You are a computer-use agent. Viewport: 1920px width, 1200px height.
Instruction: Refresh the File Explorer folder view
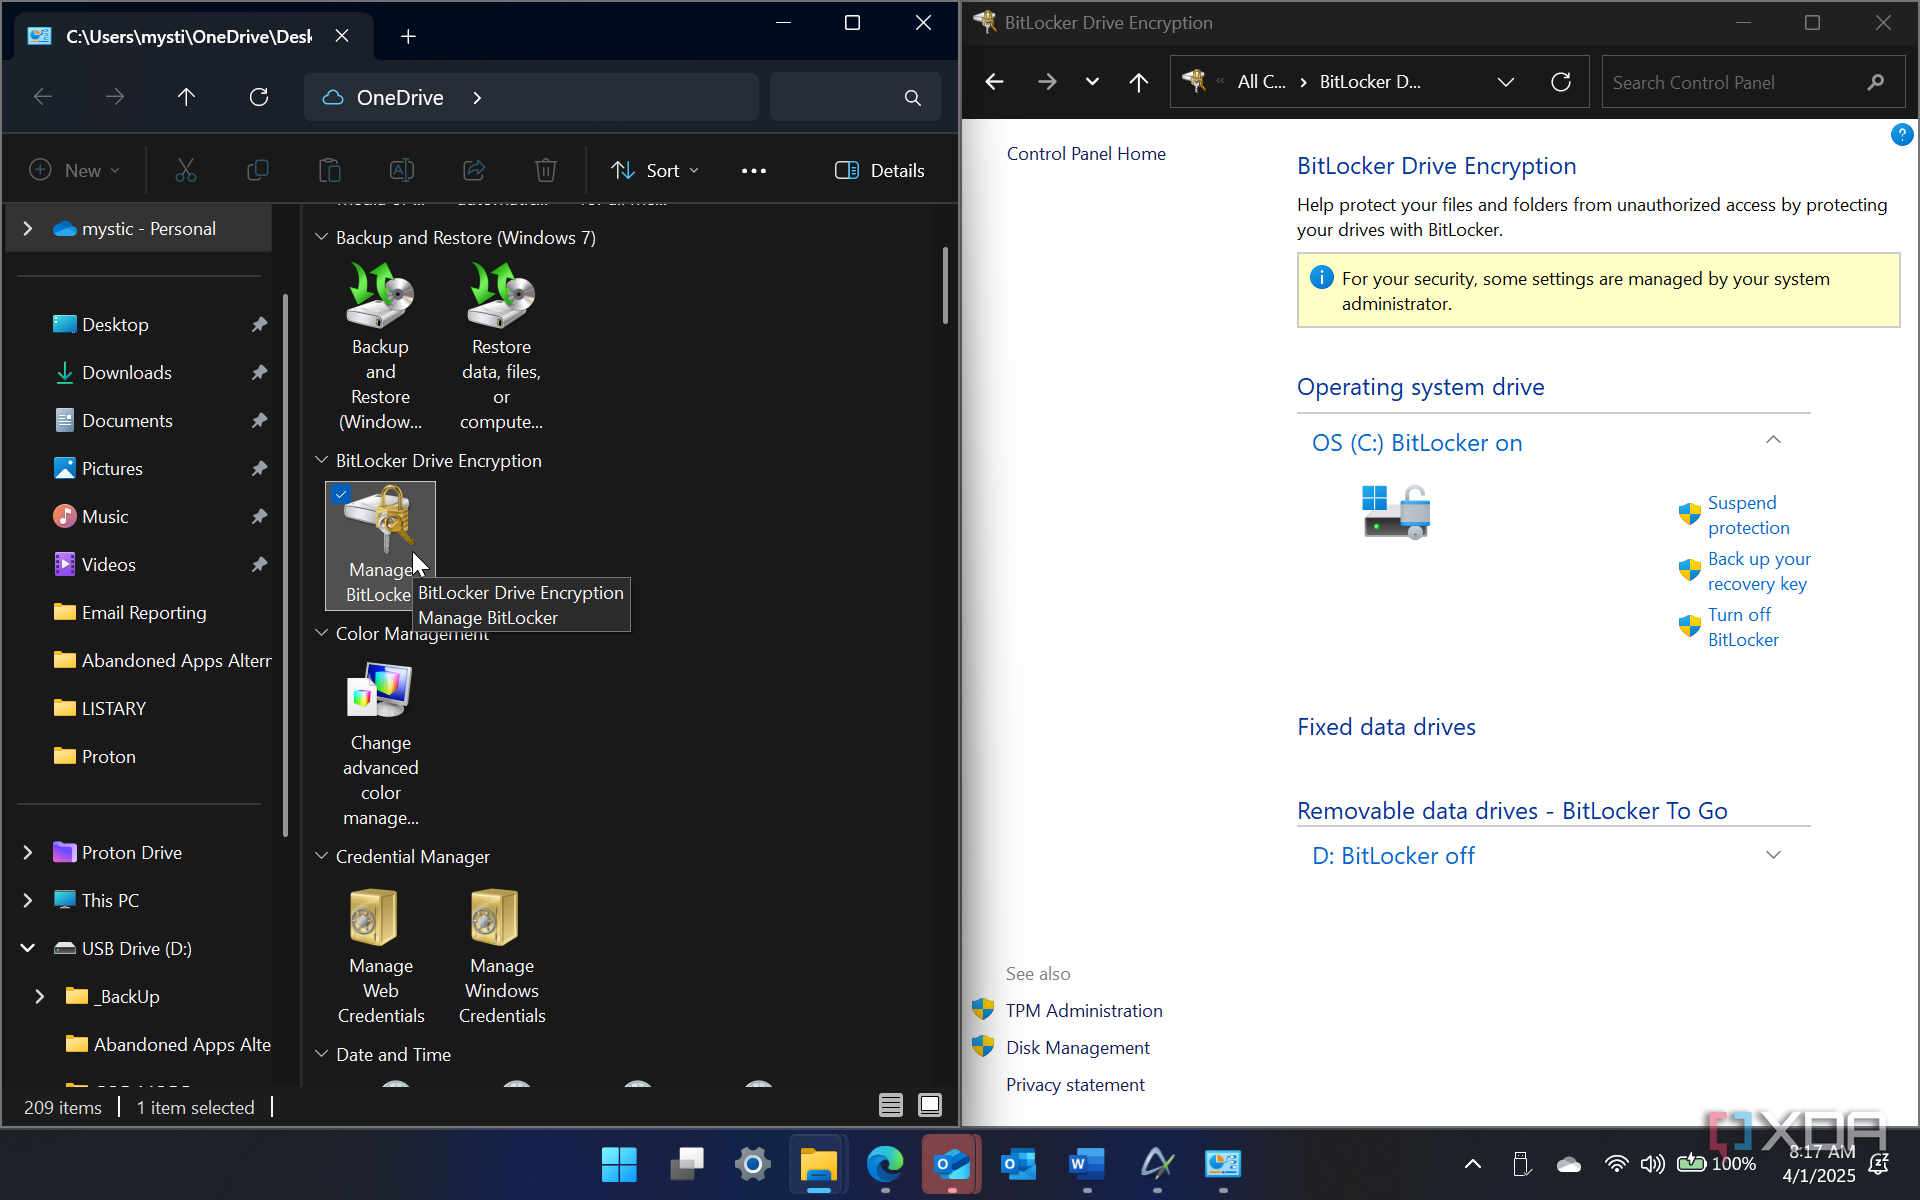(x=259, y=97)
